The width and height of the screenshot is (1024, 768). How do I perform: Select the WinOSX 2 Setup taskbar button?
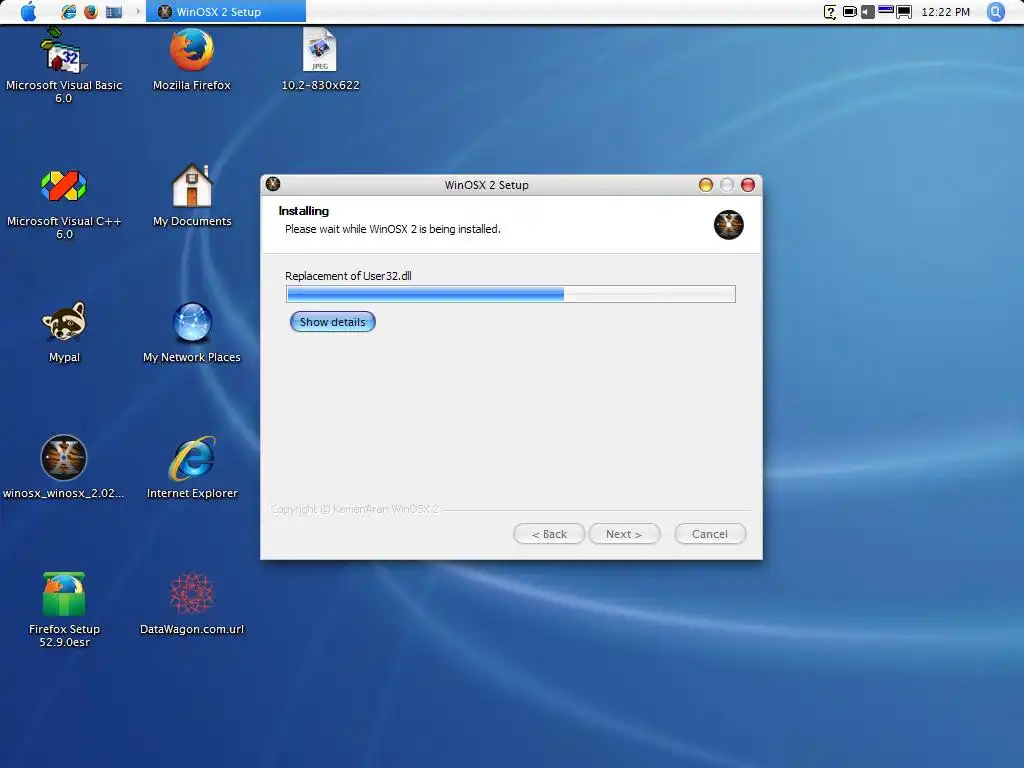click(x=225, y=12)
